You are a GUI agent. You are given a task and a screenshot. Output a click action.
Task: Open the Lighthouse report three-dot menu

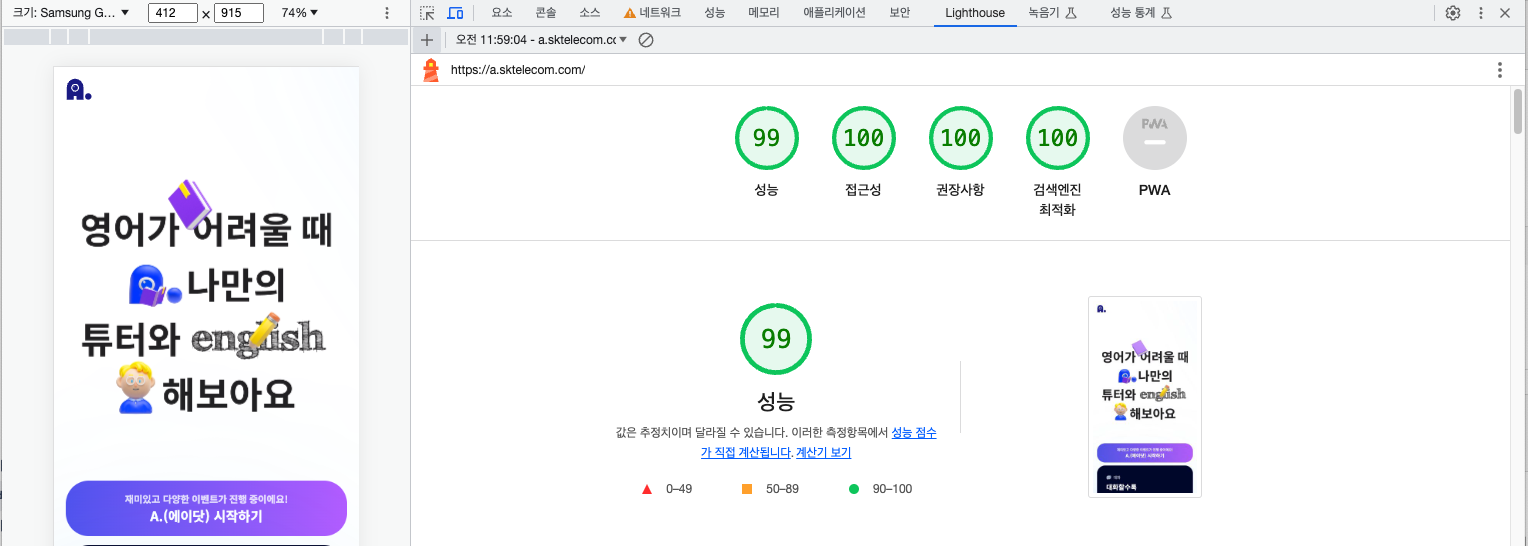point(1499,70)
